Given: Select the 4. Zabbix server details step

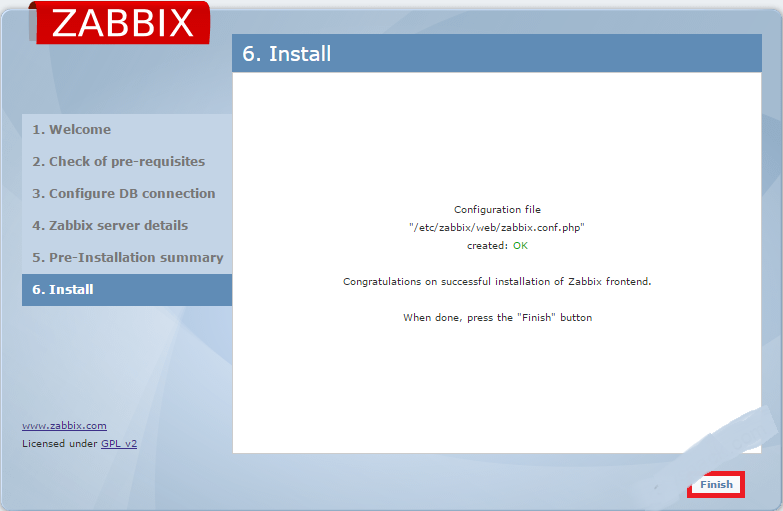Looking at the screenshot, I should coord(127,225).
